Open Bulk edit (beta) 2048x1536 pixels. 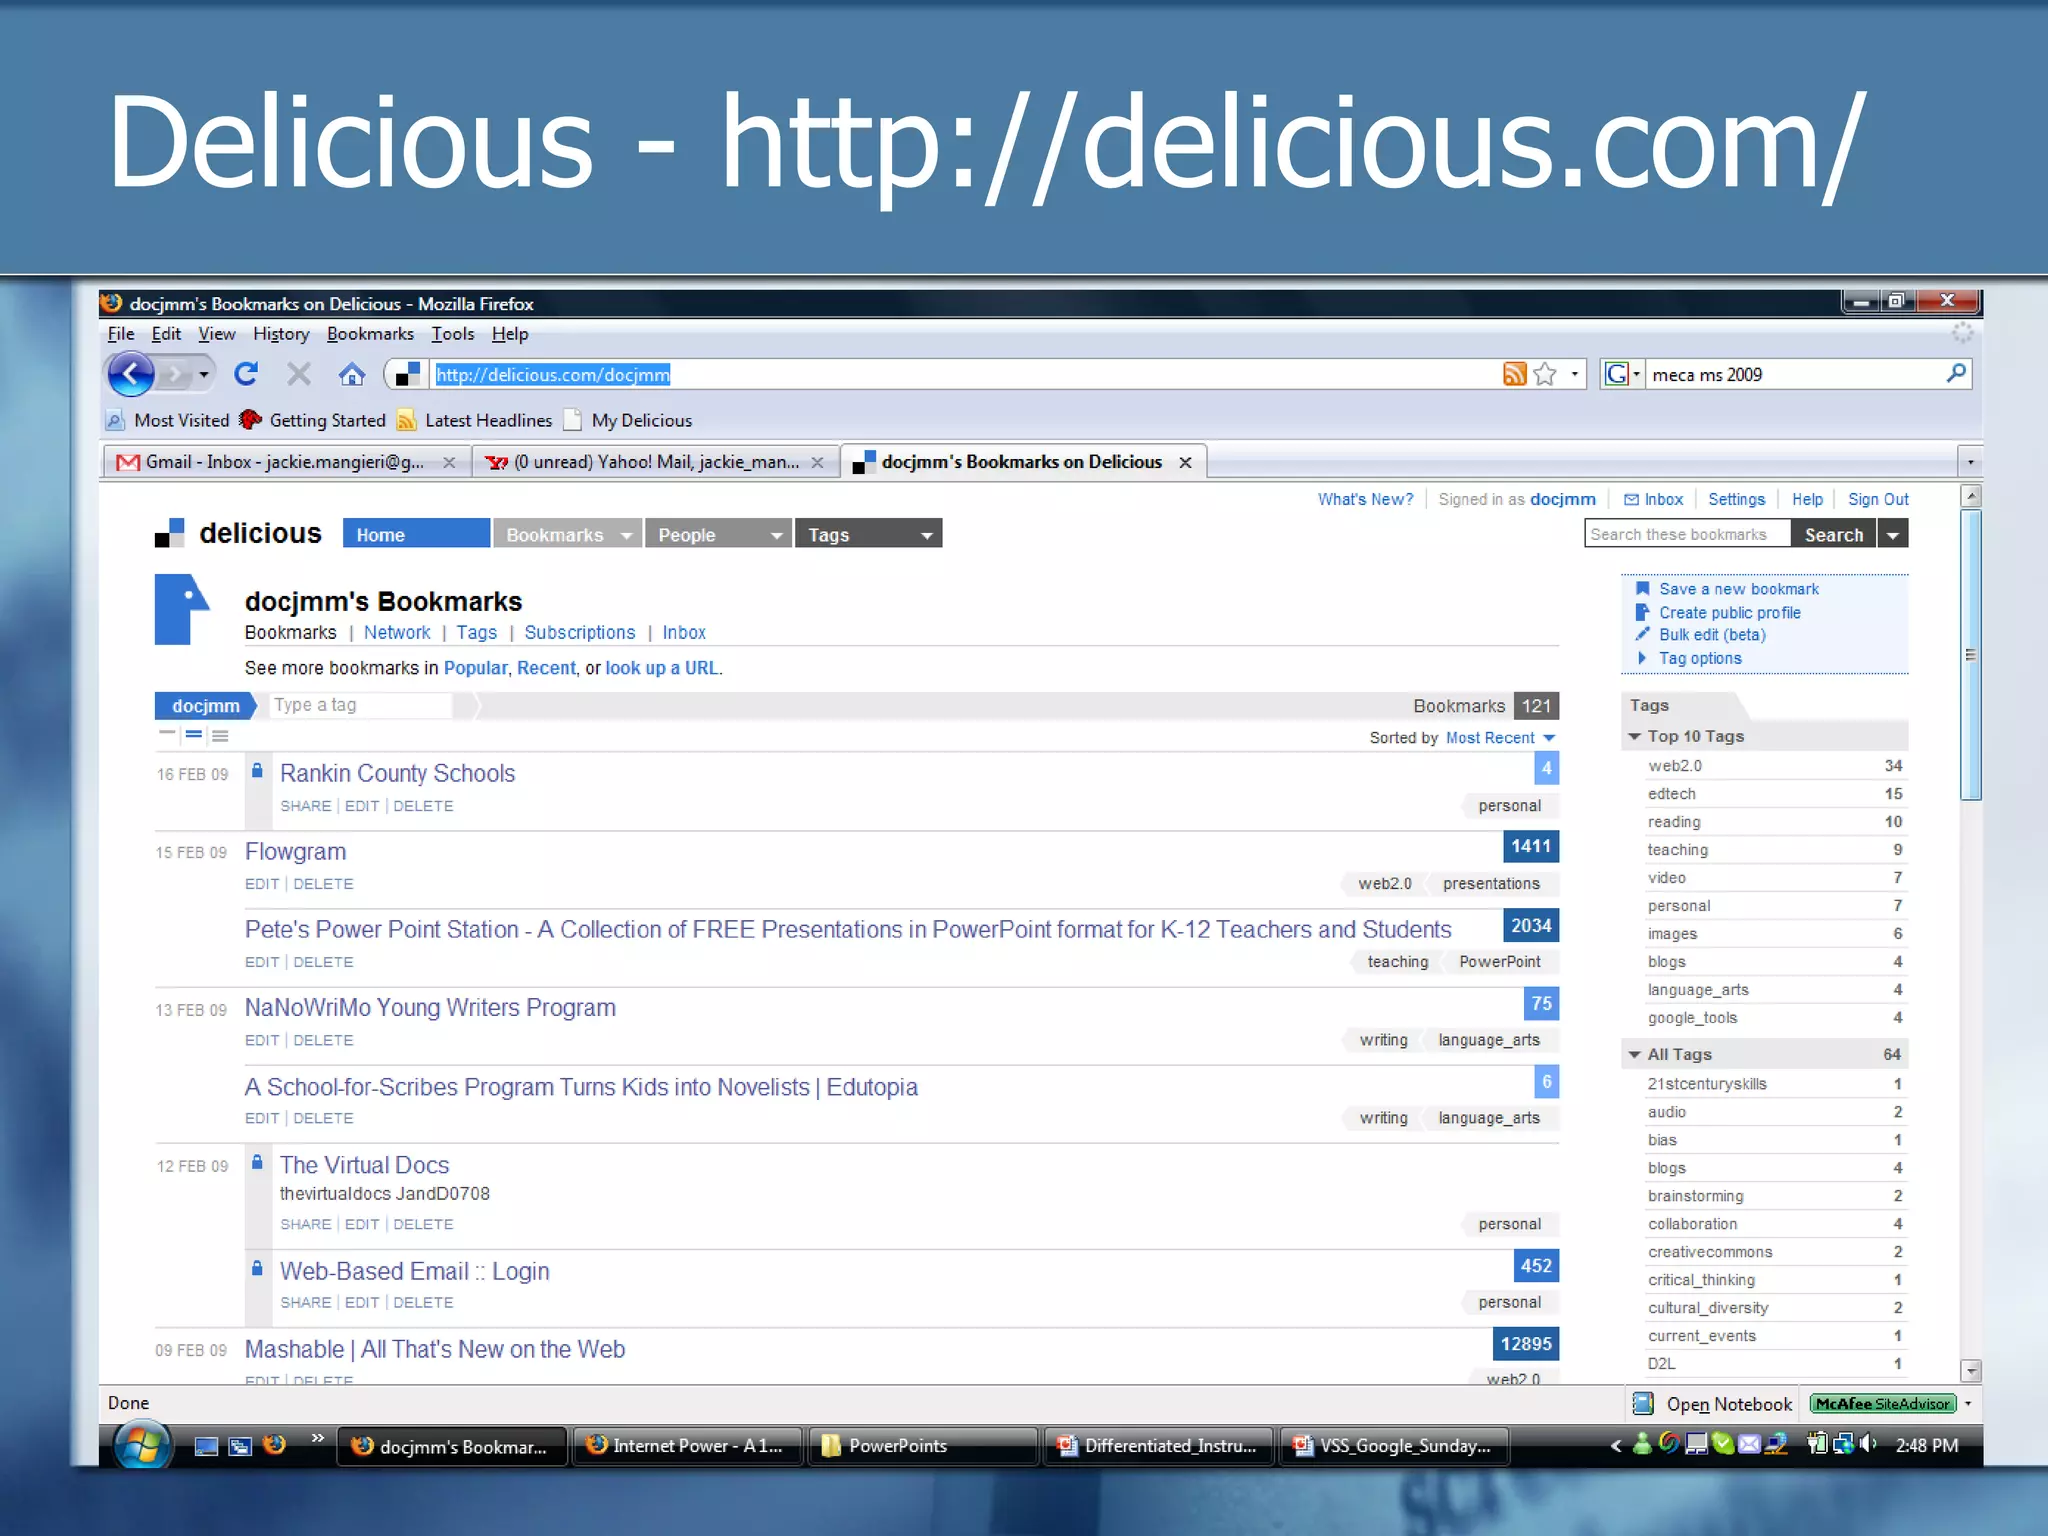pyautogui.click(x=1712, y=635)
